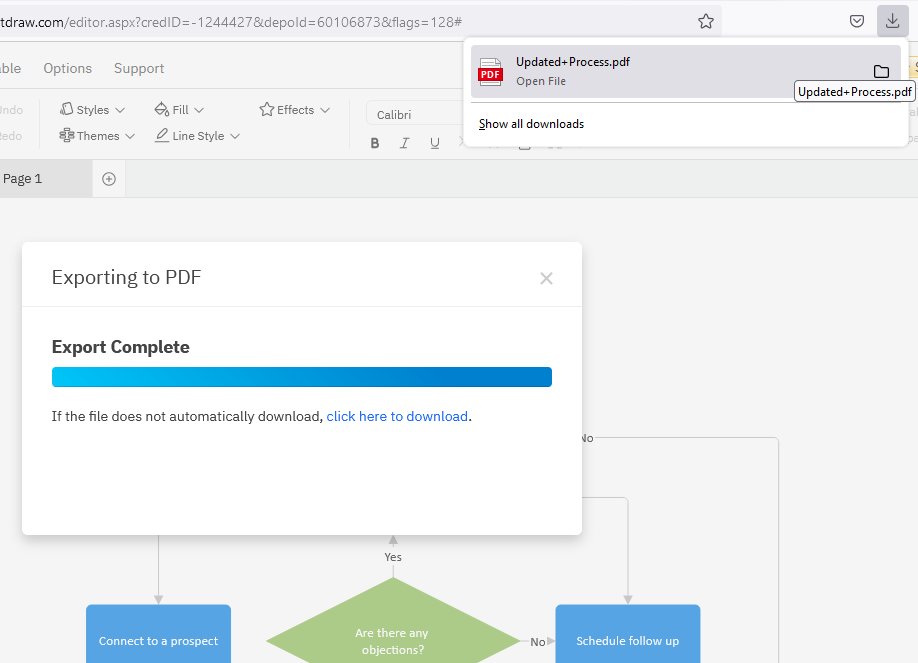
Task: Click Show all downloads
Action: (x=531, y=124)
